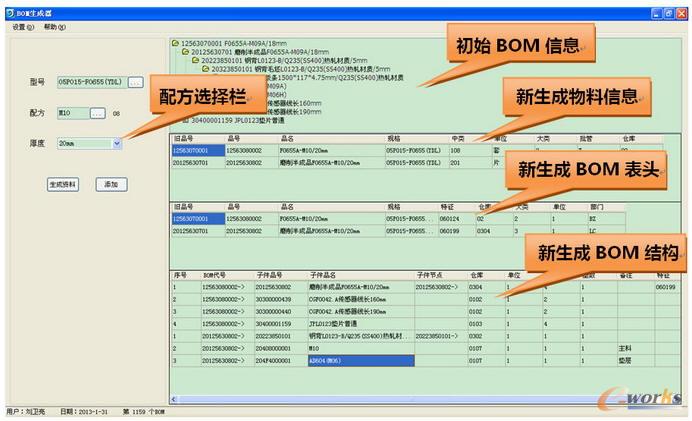Open the 厚度 dropdown list
This screenshot has height=421, width=692.
pyautogui.click(x=117, y=144)
